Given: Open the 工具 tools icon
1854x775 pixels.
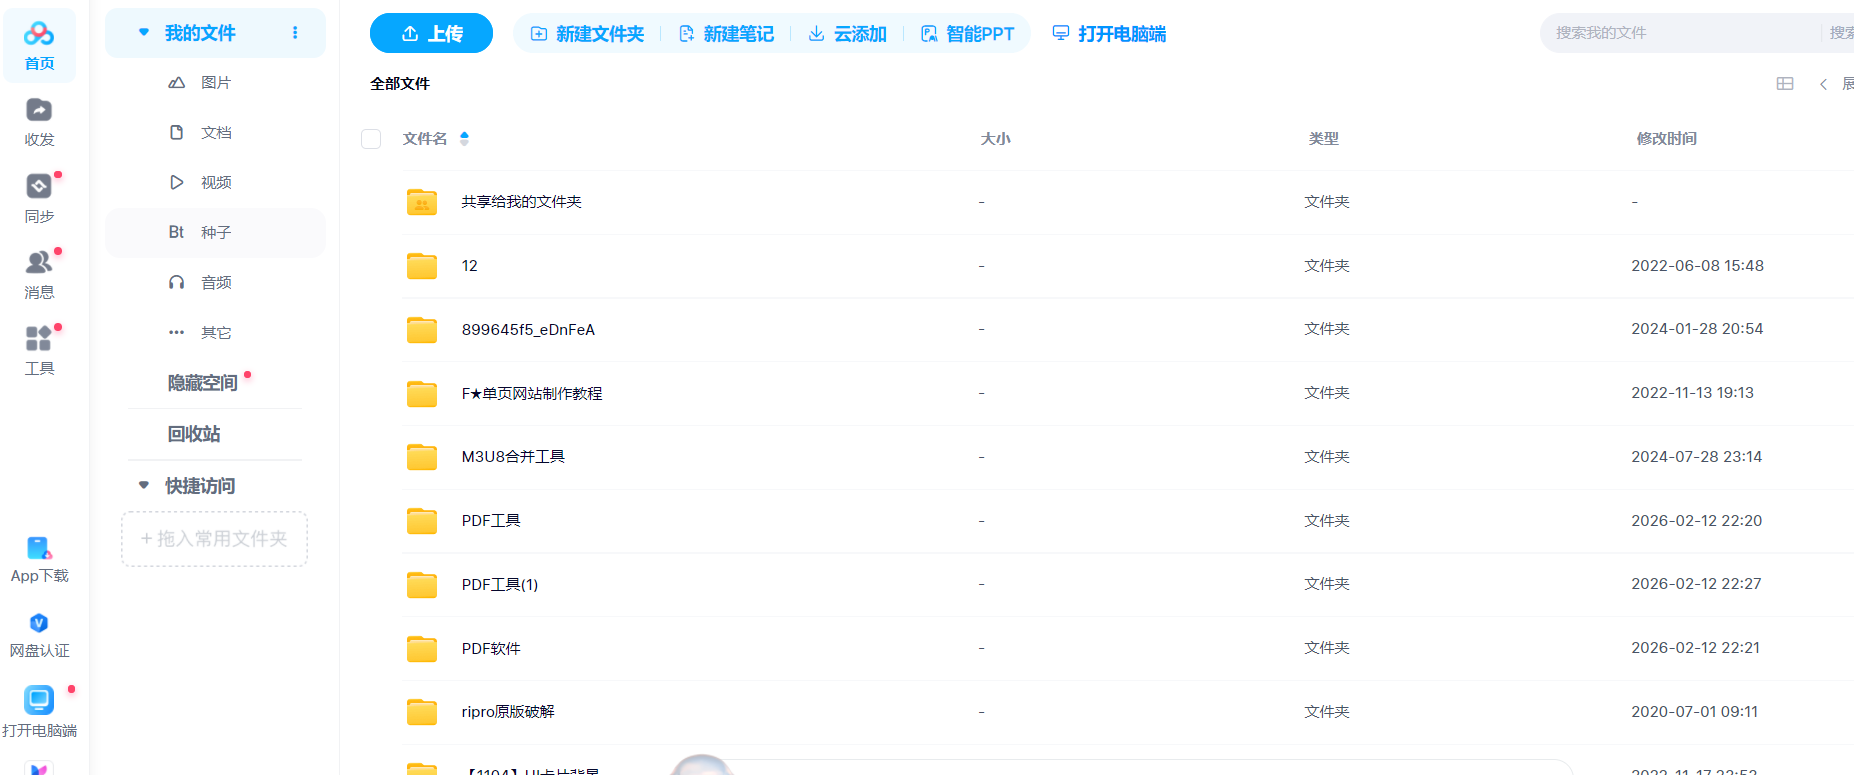Looking at the screenshot, I should click(39, 339).
